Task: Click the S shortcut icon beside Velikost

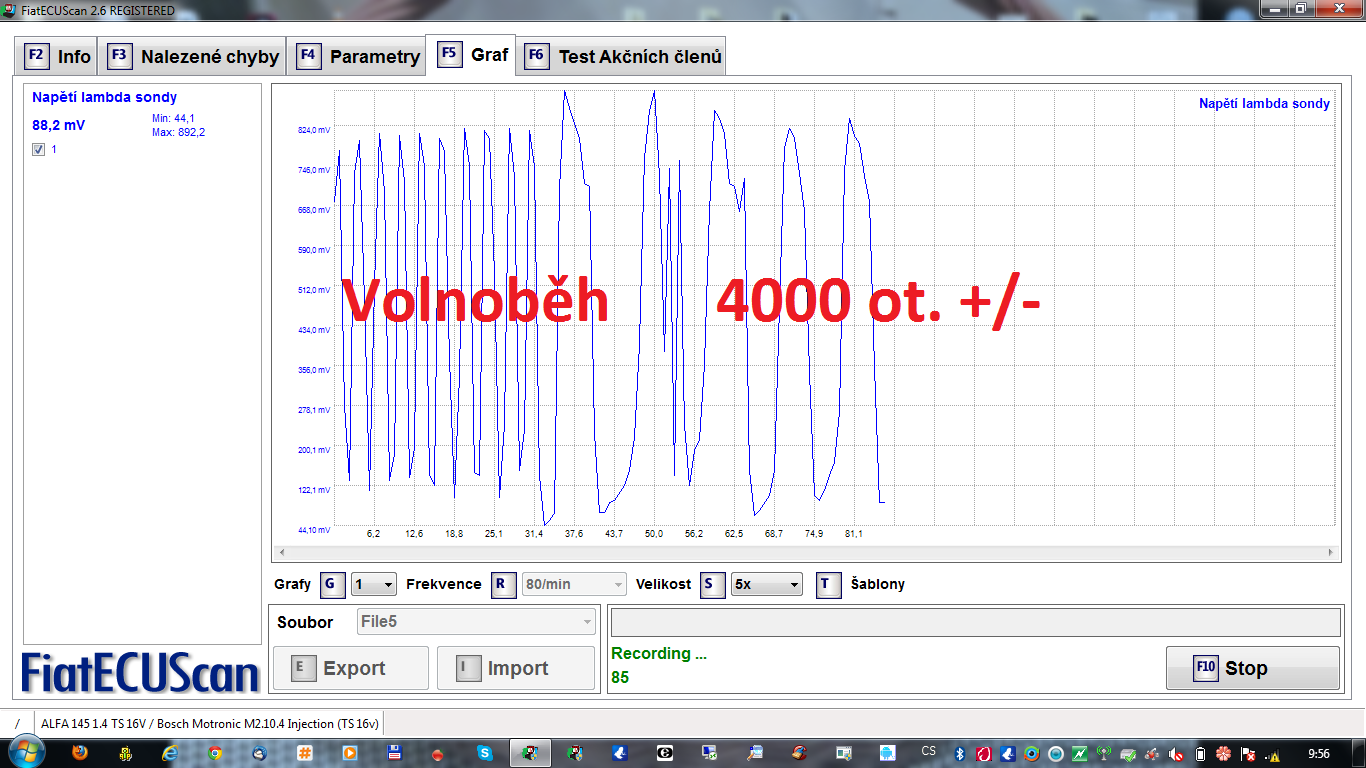Action: click(x=713, y=585)
